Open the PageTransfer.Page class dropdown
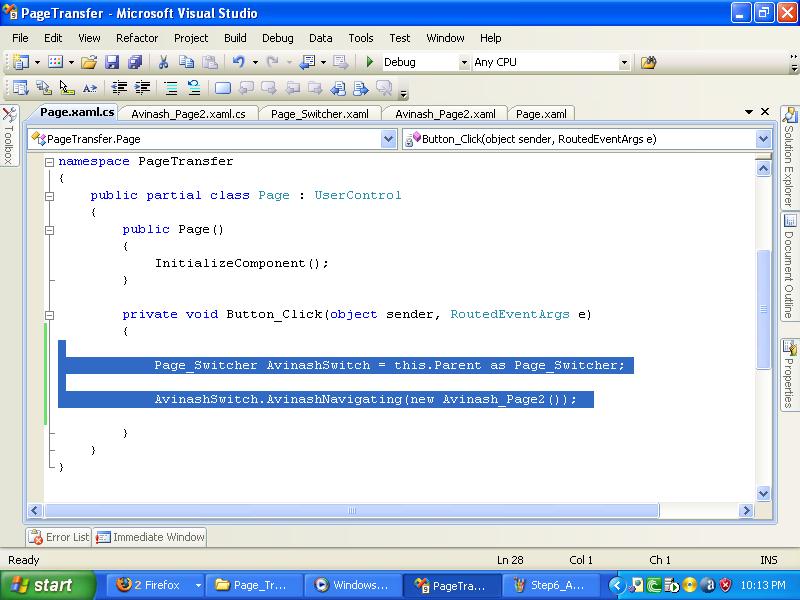 click(x=388, y=139)
